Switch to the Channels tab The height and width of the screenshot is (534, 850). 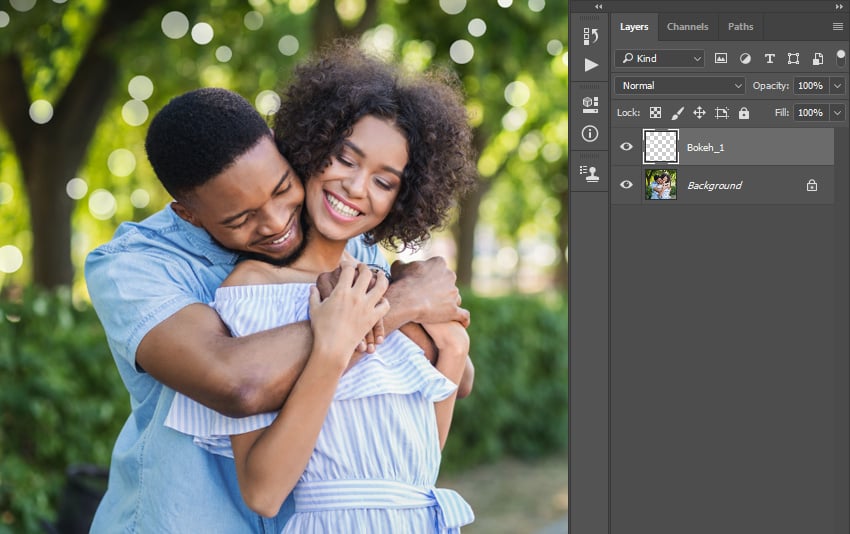[x=687, y=27]
